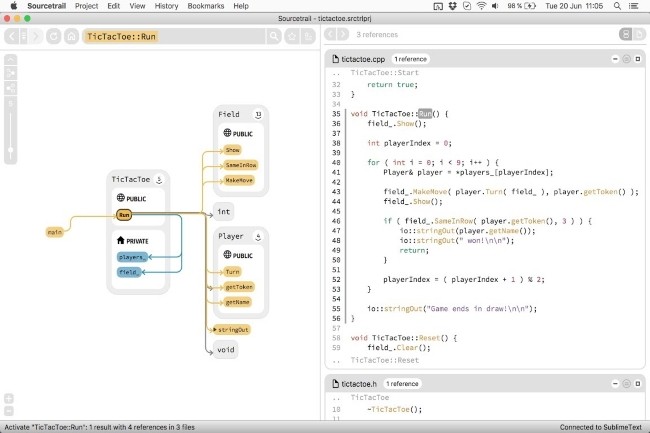The width and height of the screenshot is (650, 433).
Task: Open the Bookmarks menu
Action: 206,6
